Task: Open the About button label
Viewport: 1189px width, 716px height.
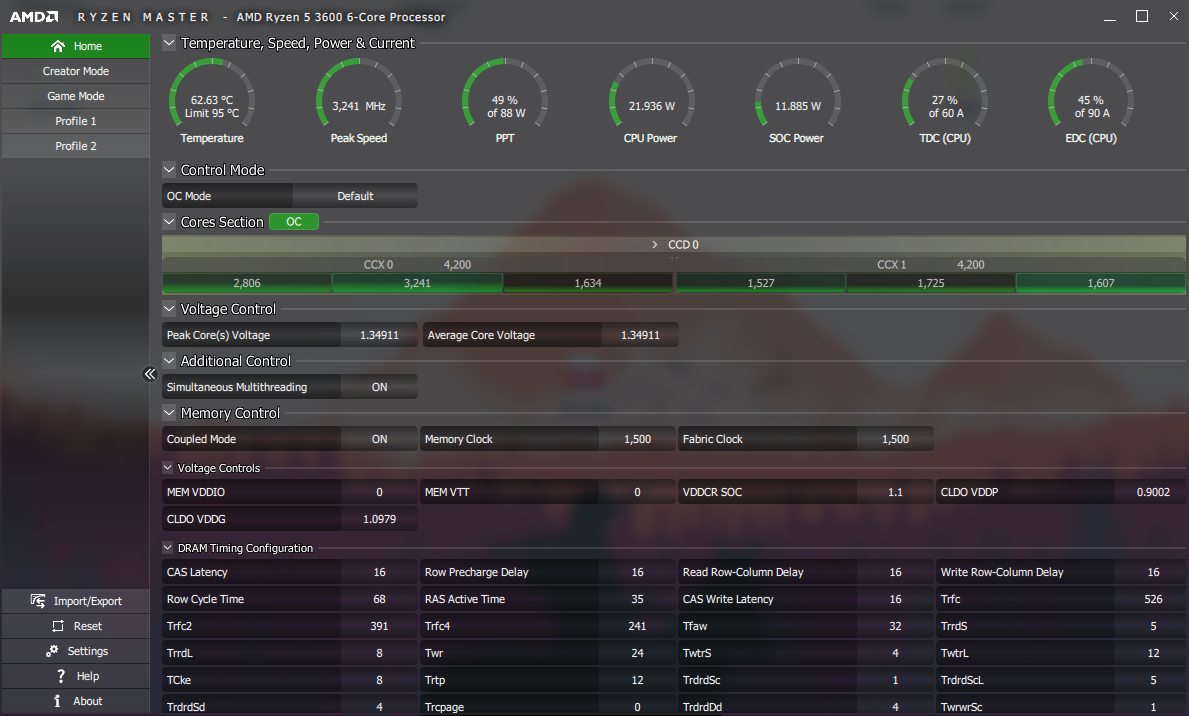Action: tap(88, 701)
